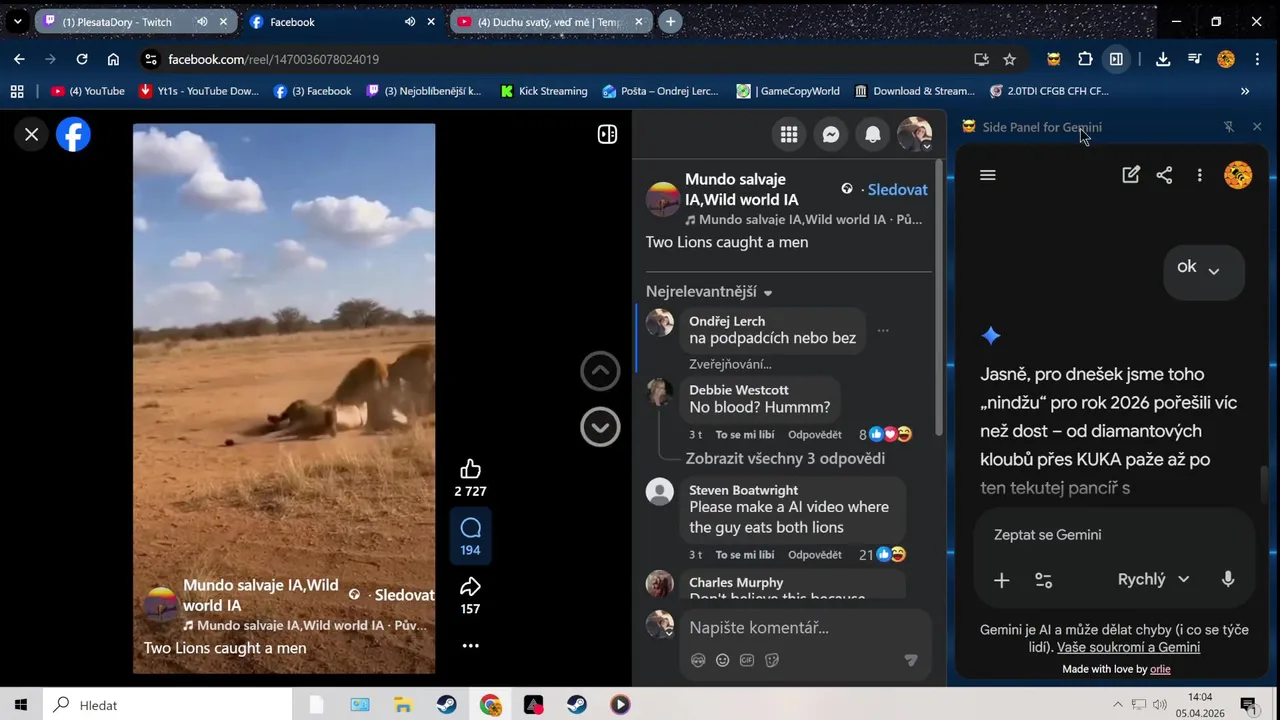Open Vaše soukromí a Gemini link
Image resolution: width=1280 pixels, height=720 pixels.
[x=1128, y=647]
